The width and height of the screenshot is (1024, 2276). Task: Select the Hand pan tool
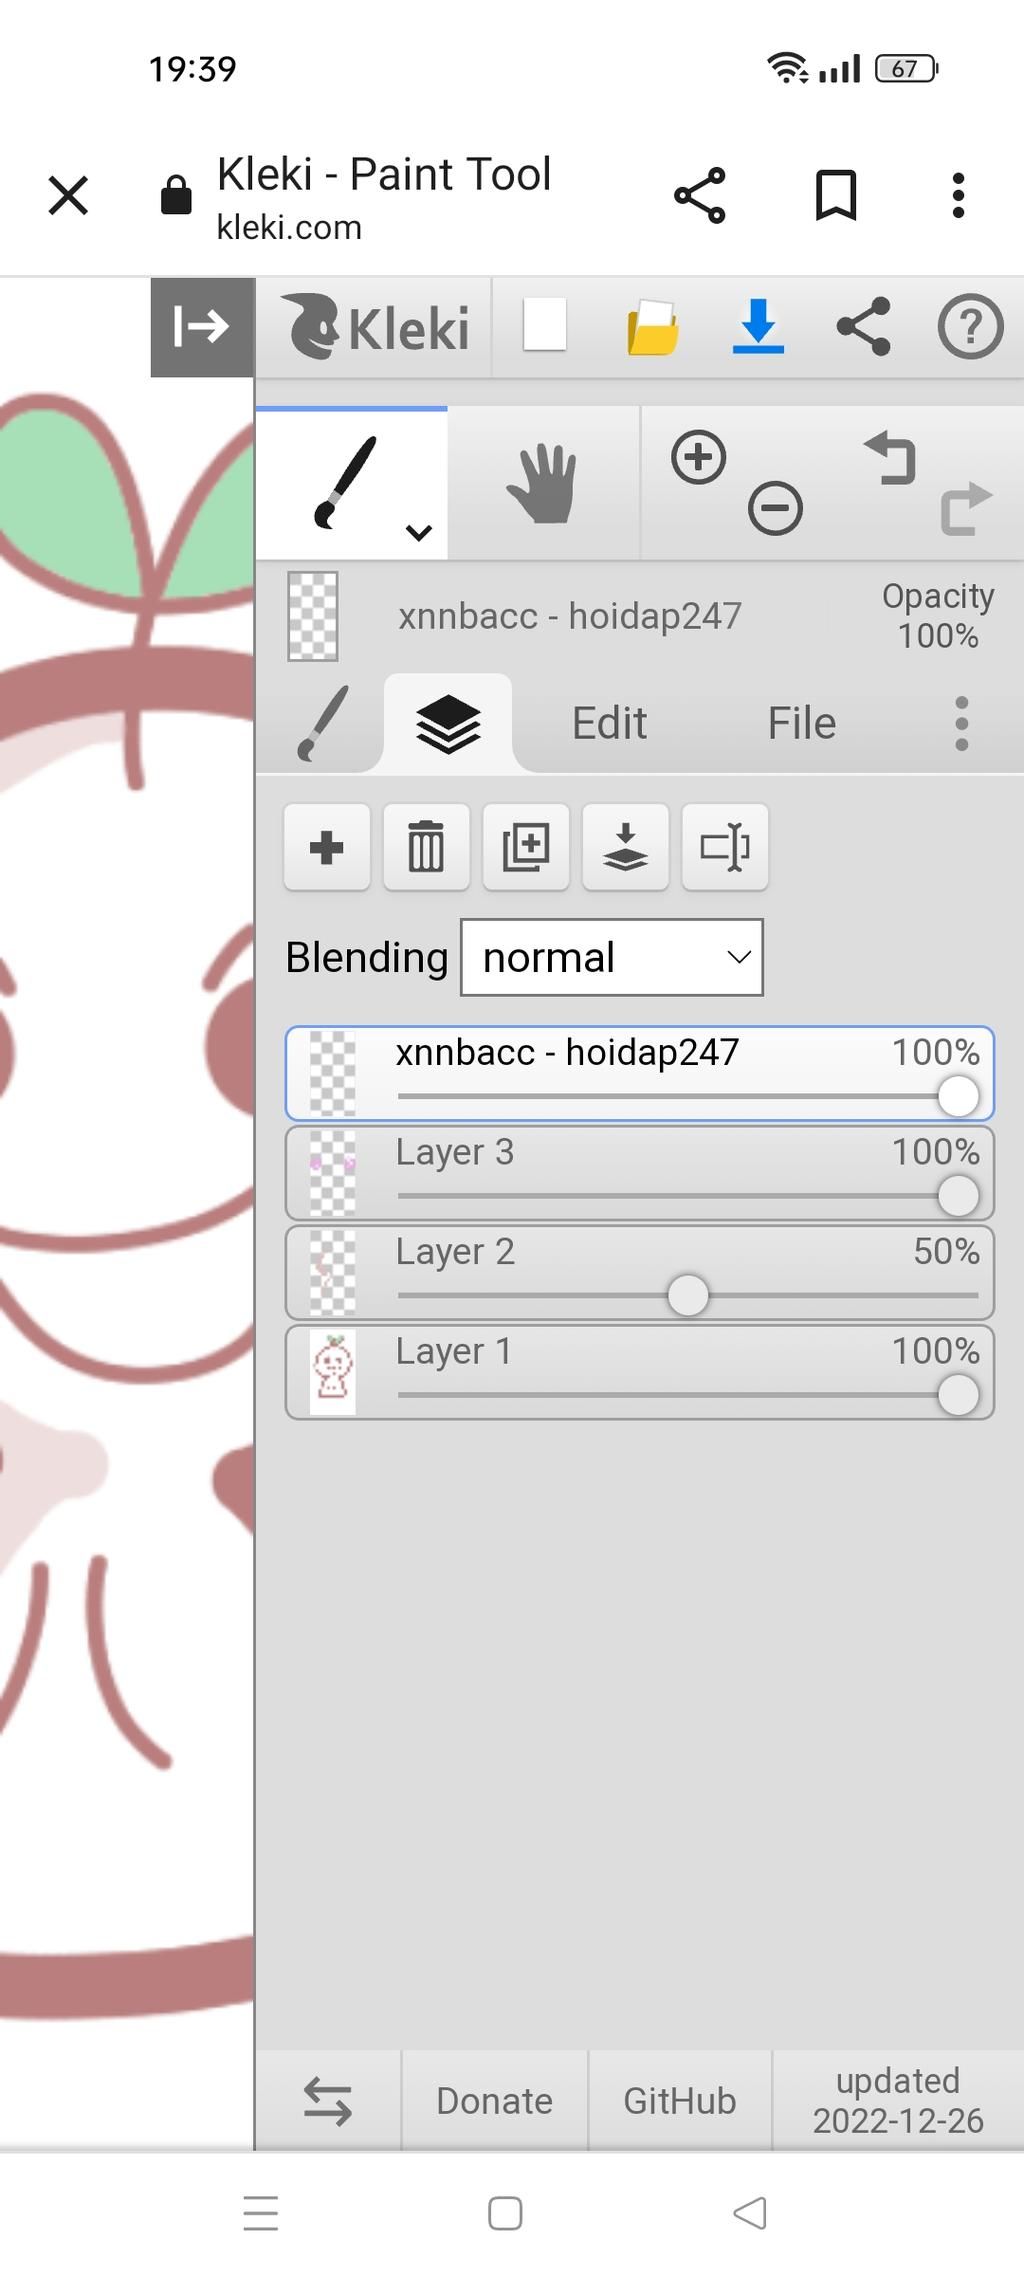[x=541, y=485]
